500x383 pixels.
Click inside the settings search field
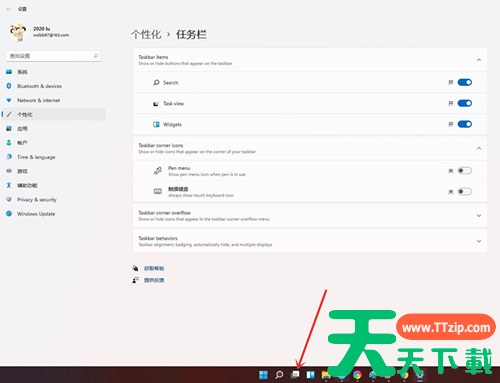[x=53, y=56]
